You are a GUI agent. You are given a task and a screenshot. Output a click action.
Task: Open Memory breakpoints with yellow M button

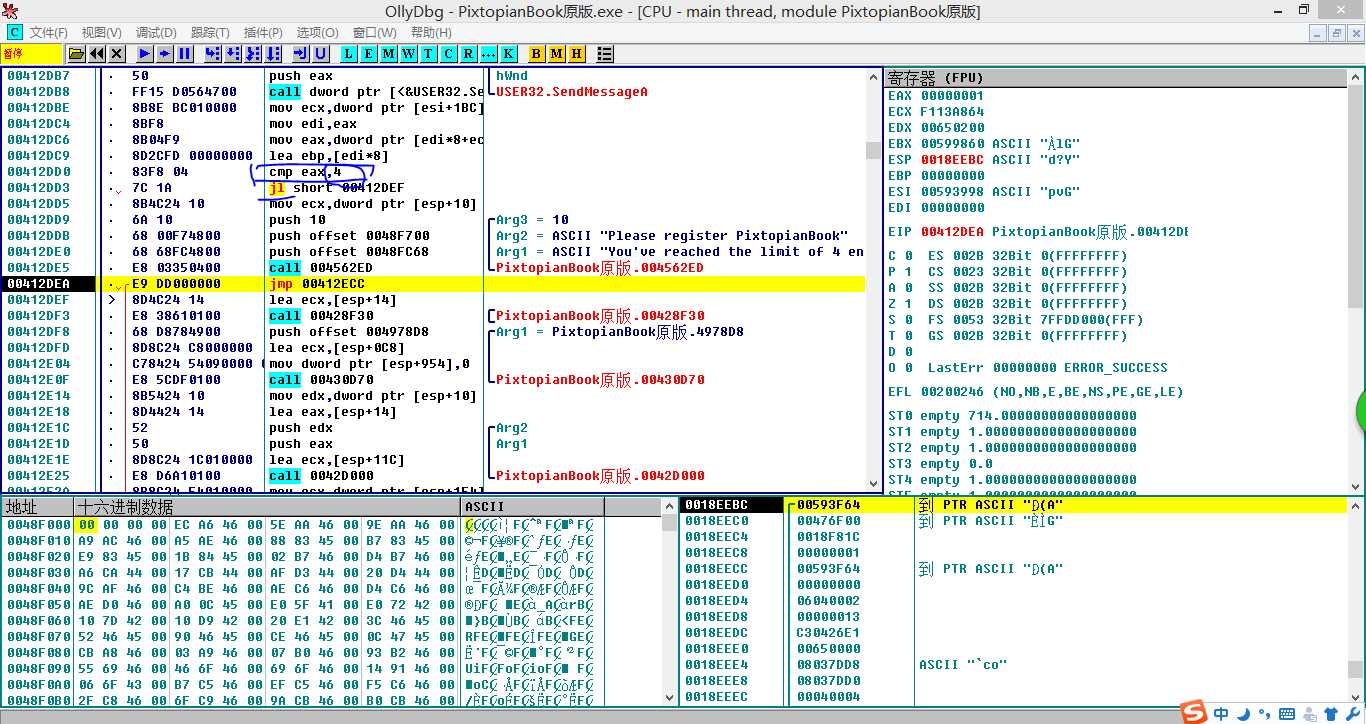pyautogui.click(x=557, y=54)
